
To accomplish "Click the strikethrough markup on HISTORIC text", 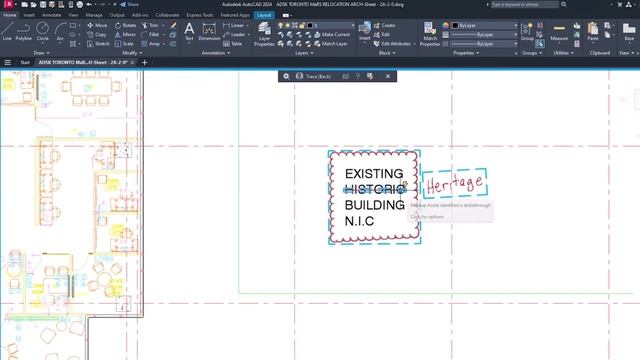I will tap(375, 190).
